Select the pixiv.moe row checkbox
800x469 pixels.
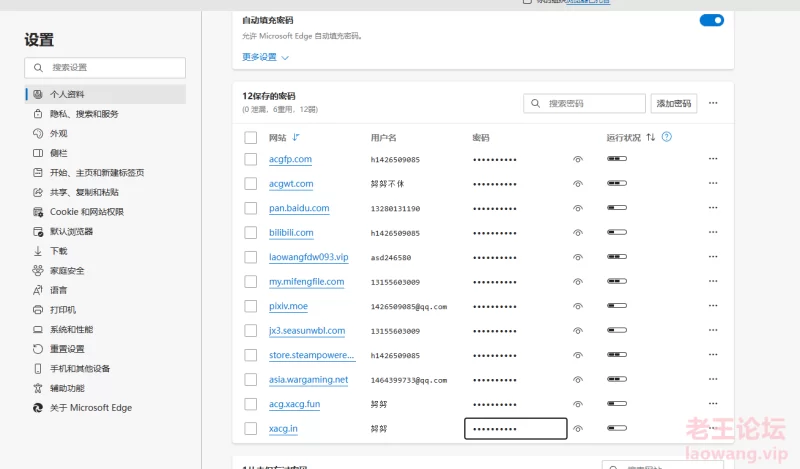click(x=251, y=306)
